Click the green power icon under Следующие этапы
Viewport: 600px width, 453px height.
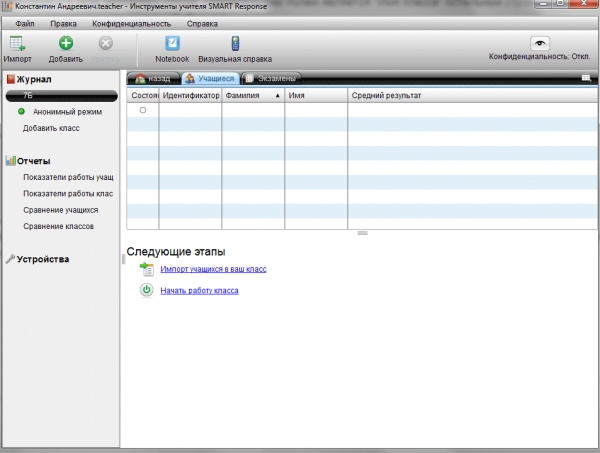click(x=146, y=290)
